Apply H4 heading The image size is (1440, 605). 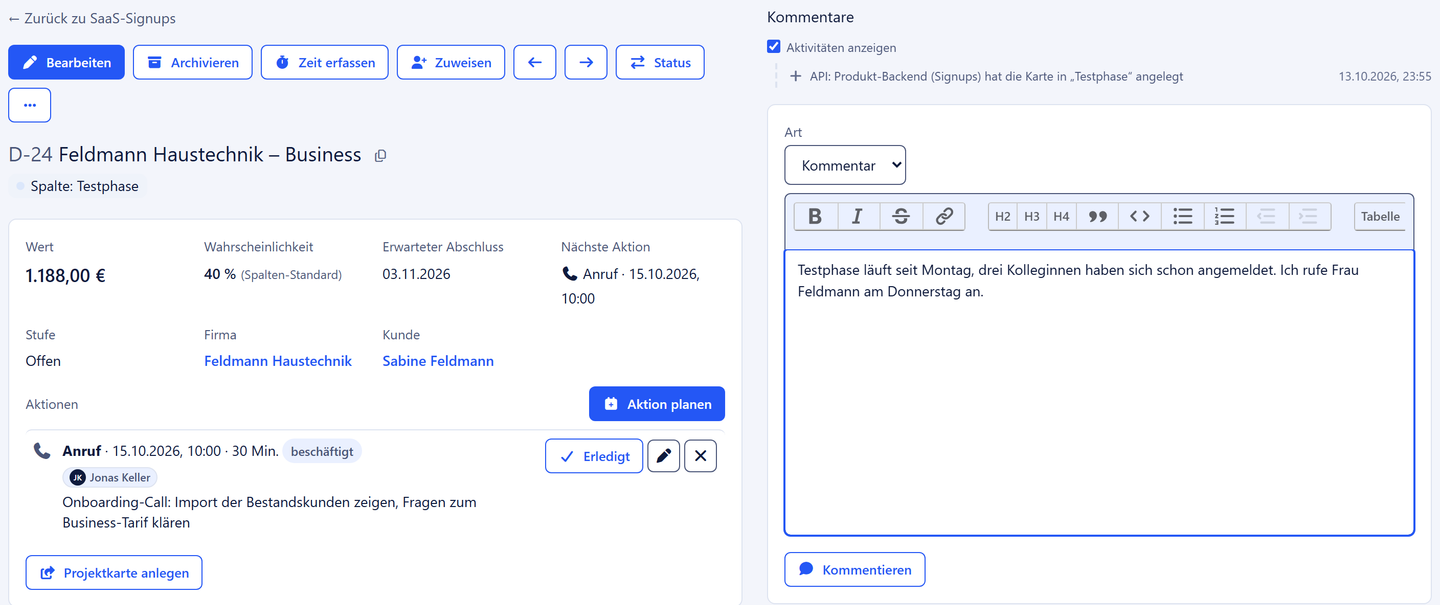click(1061, 216)
